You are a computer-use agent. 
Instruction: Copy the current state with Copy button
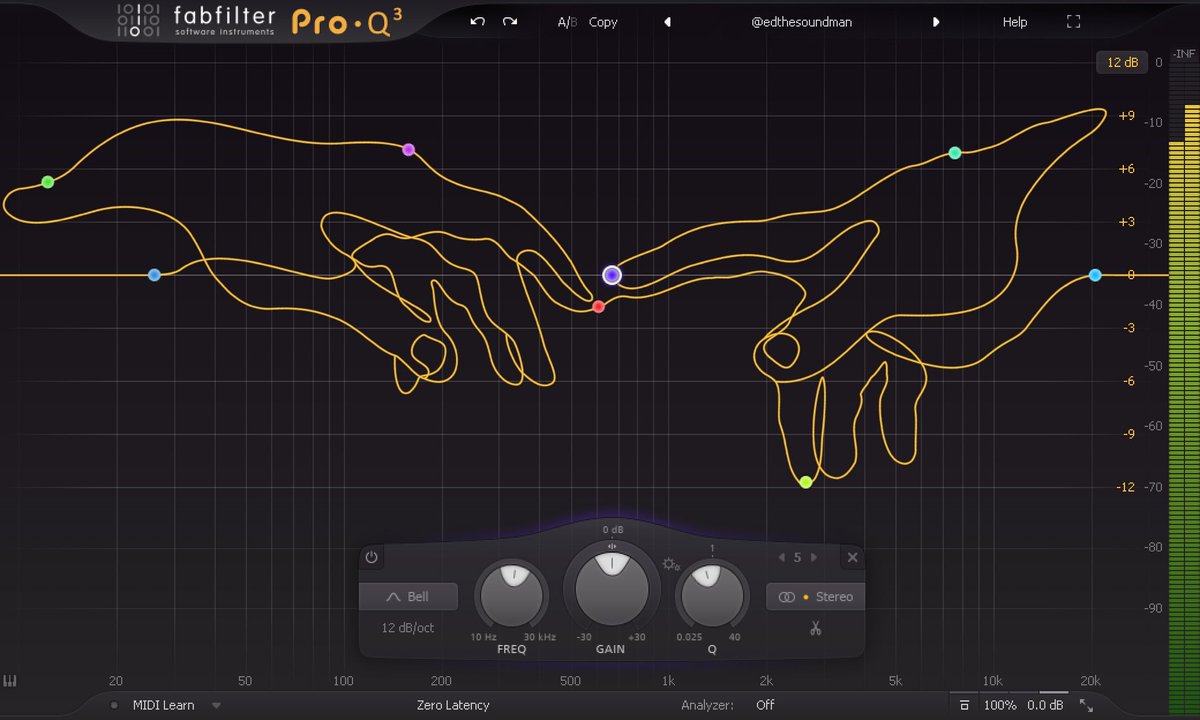(x=603, y=22)
